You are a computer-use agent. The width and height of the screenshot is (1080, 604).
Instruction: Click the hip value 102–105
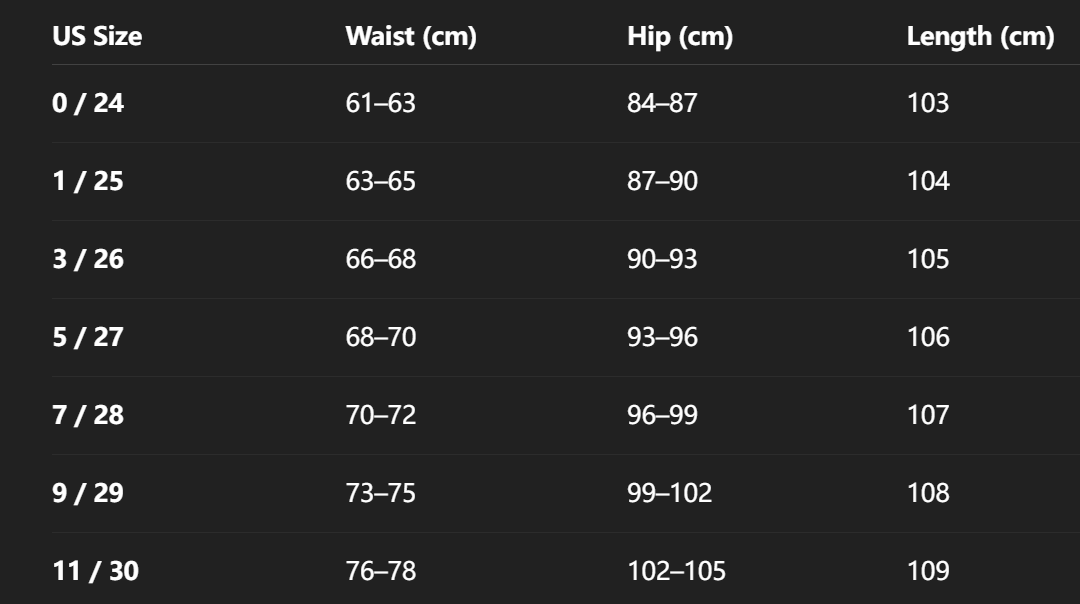pos(676,571)
